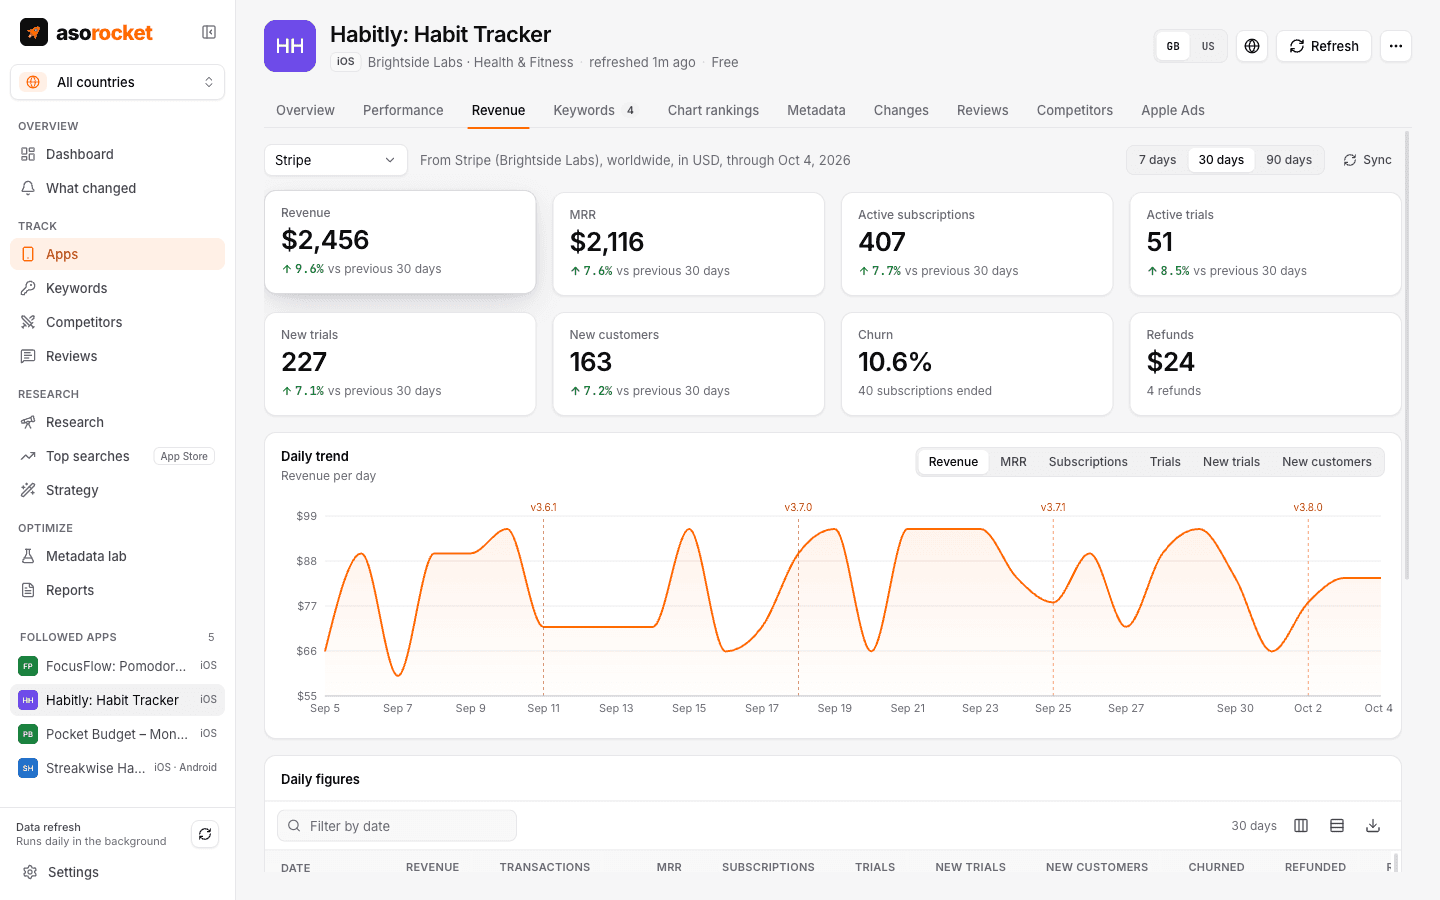Show New trials in daily trend
This screenshot has height=900, width=1440.
[x=1231, y=462]
